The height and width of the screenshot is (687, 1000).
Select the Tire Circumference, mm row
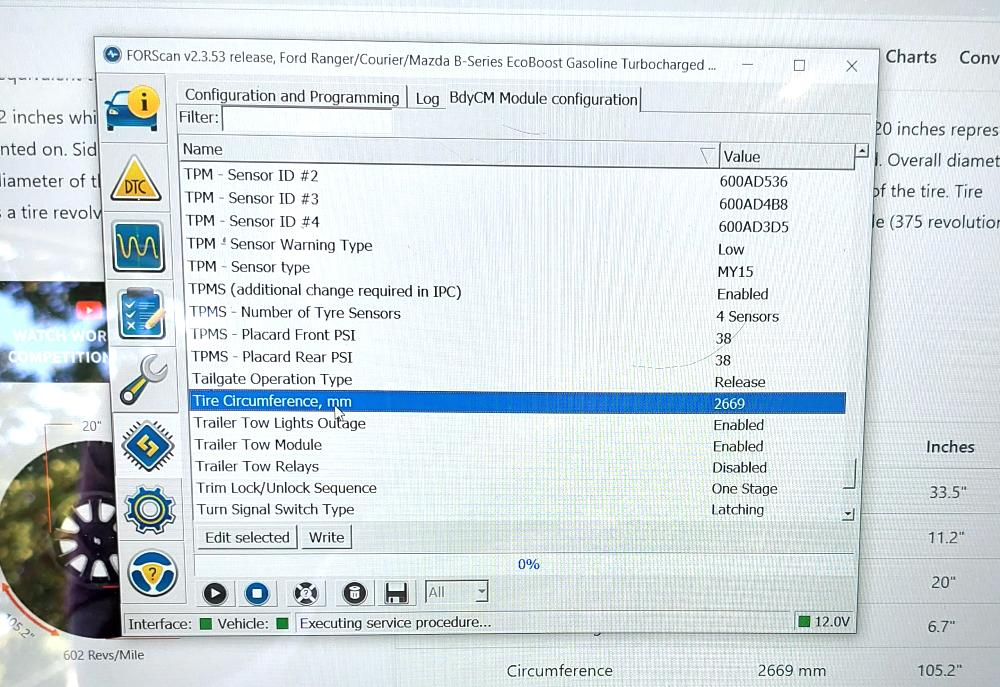pyautogui.click(x=518, y=403)
